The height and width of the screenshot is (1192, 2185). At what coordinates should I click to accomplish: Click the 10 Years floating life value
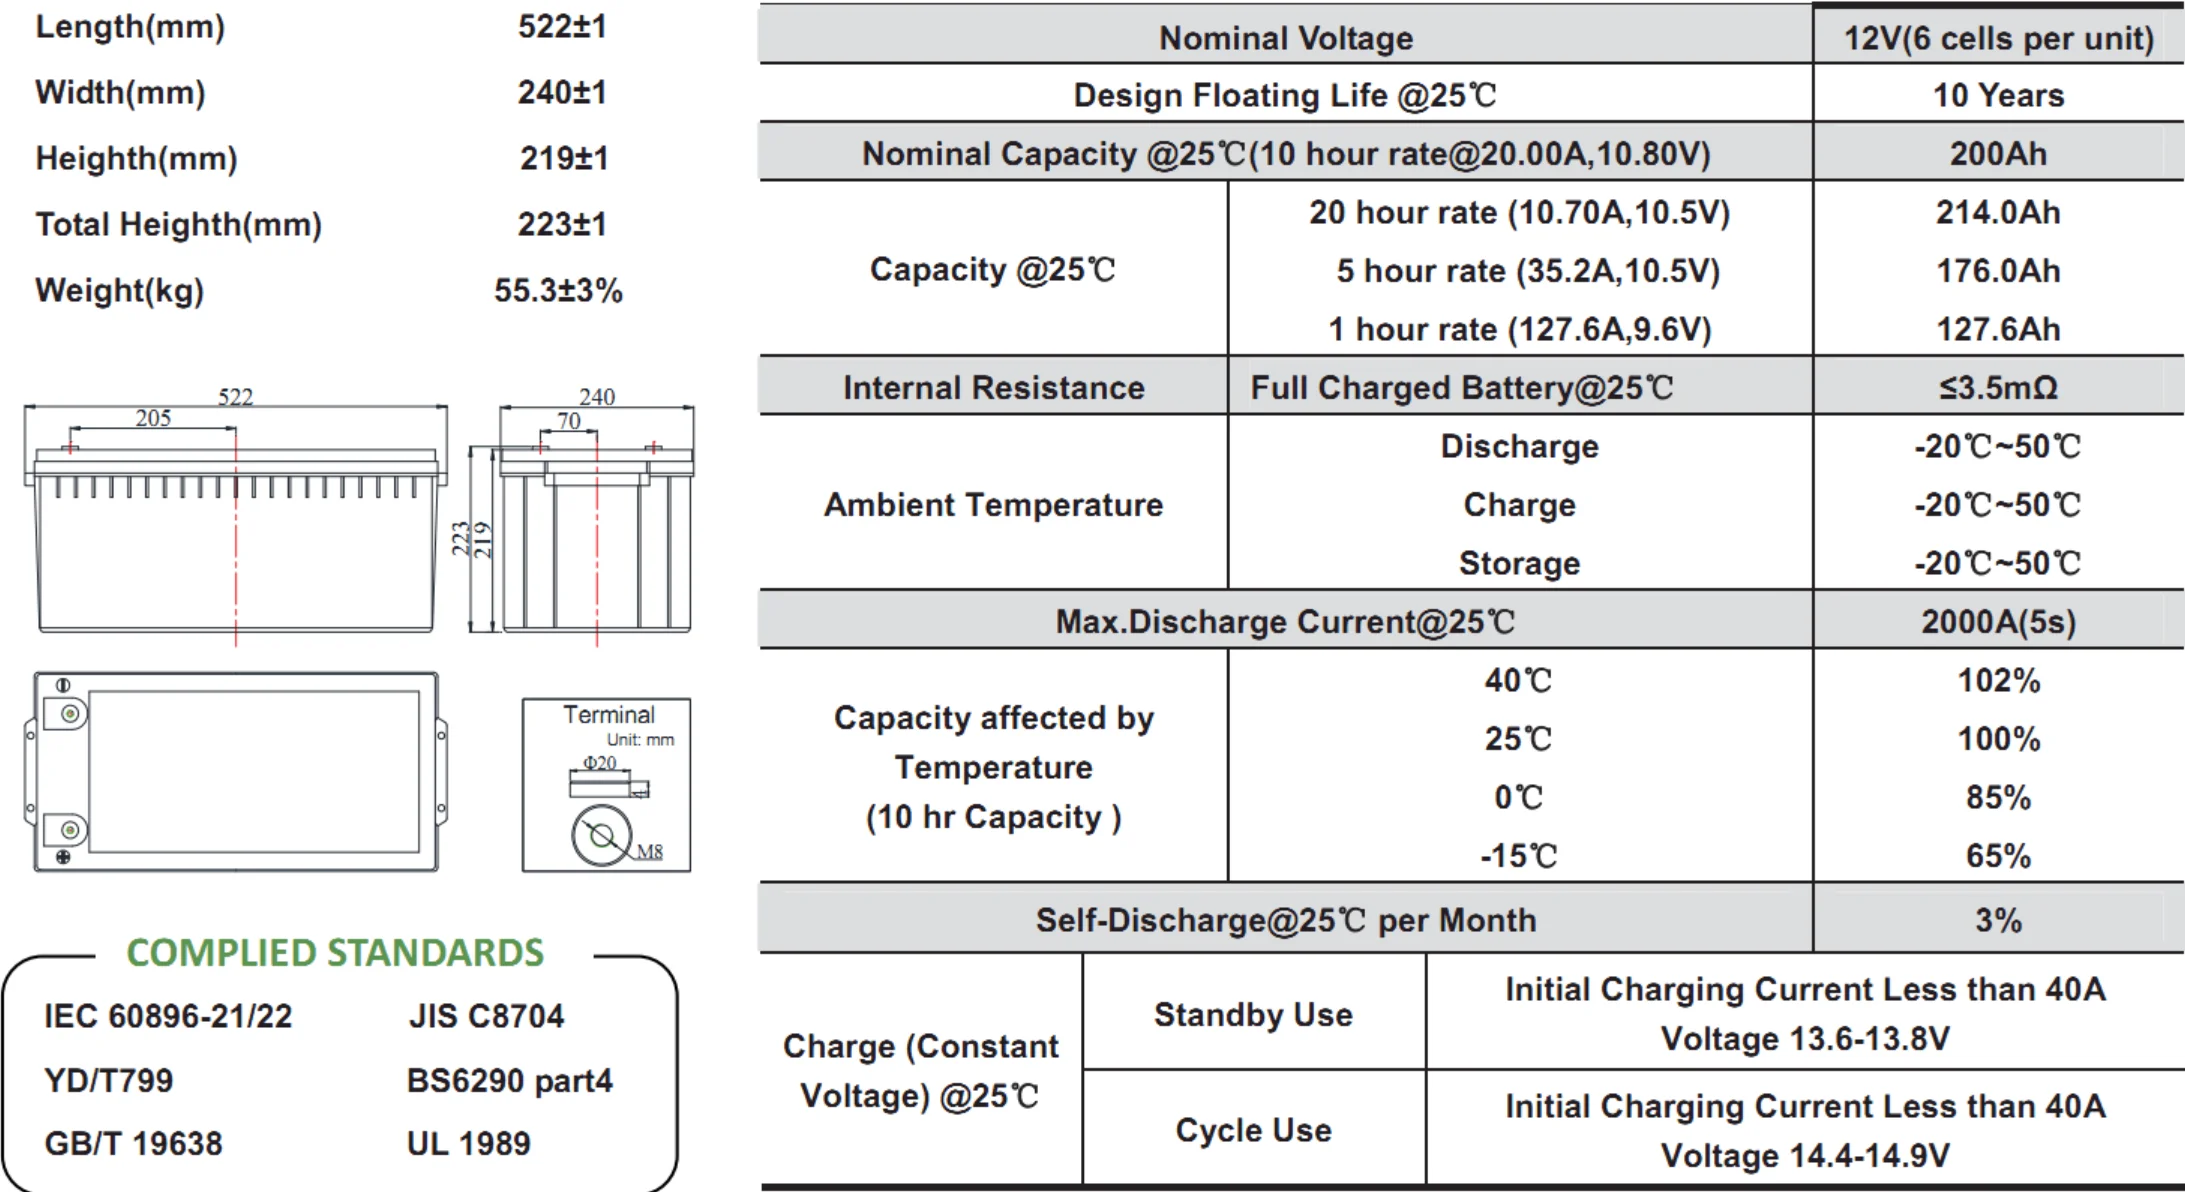(x=1997, y=95)
